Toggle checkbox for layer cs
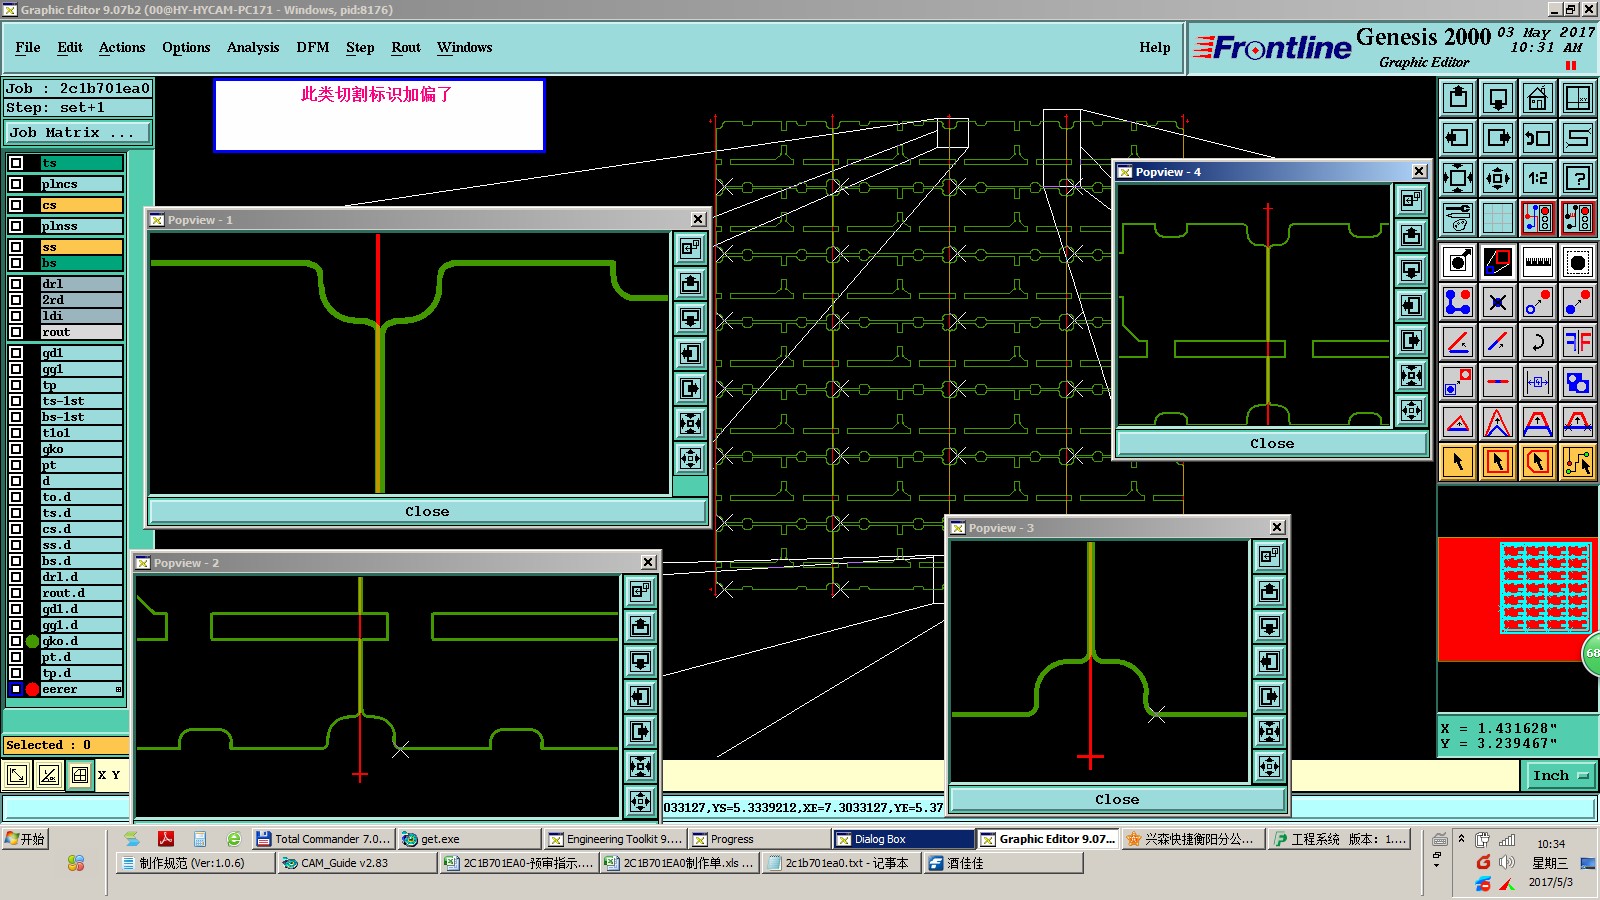This screenshot has width=1600, height=900. tap(16, 205)
